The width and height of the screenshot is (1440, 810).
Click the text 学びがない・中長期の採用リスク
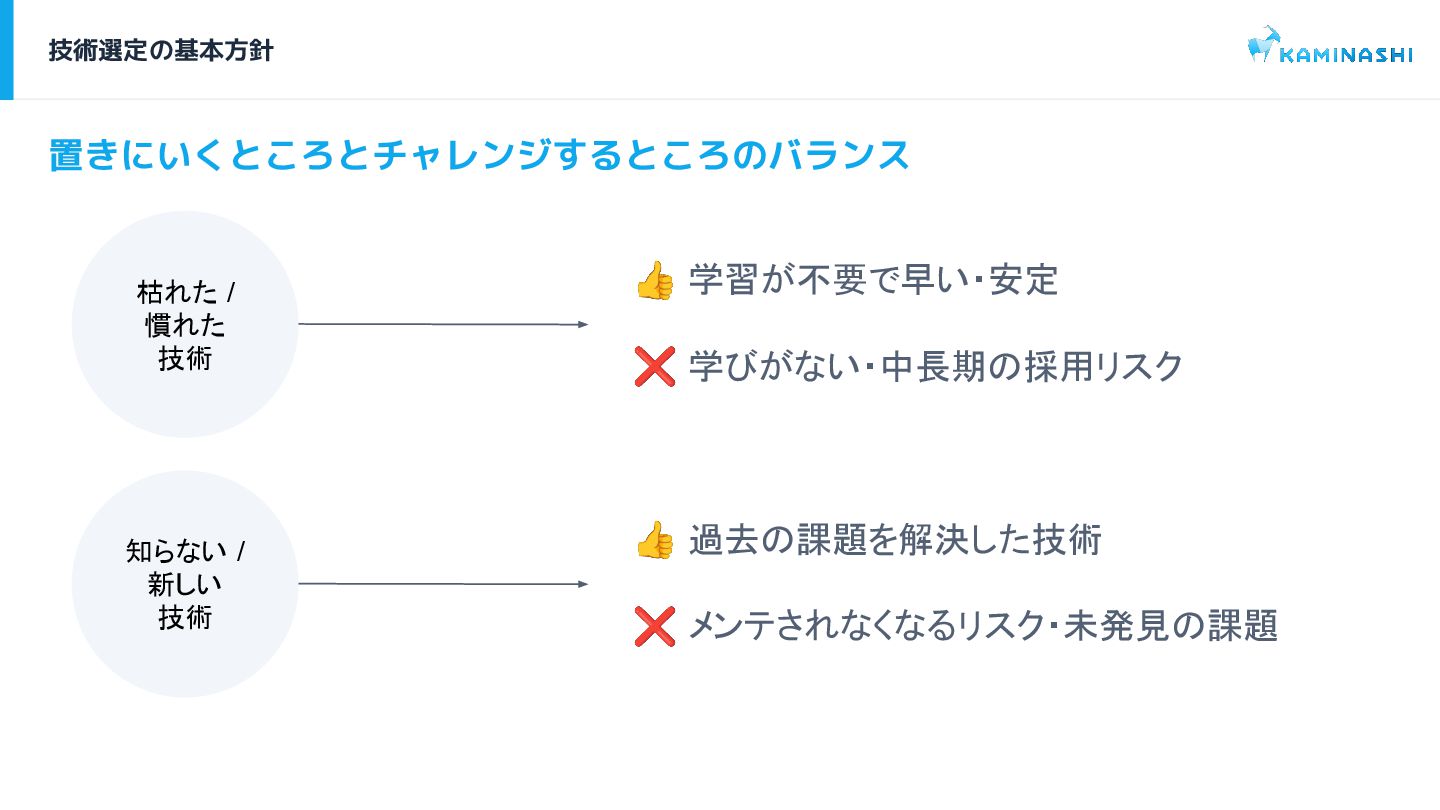(x=936, y=367)
